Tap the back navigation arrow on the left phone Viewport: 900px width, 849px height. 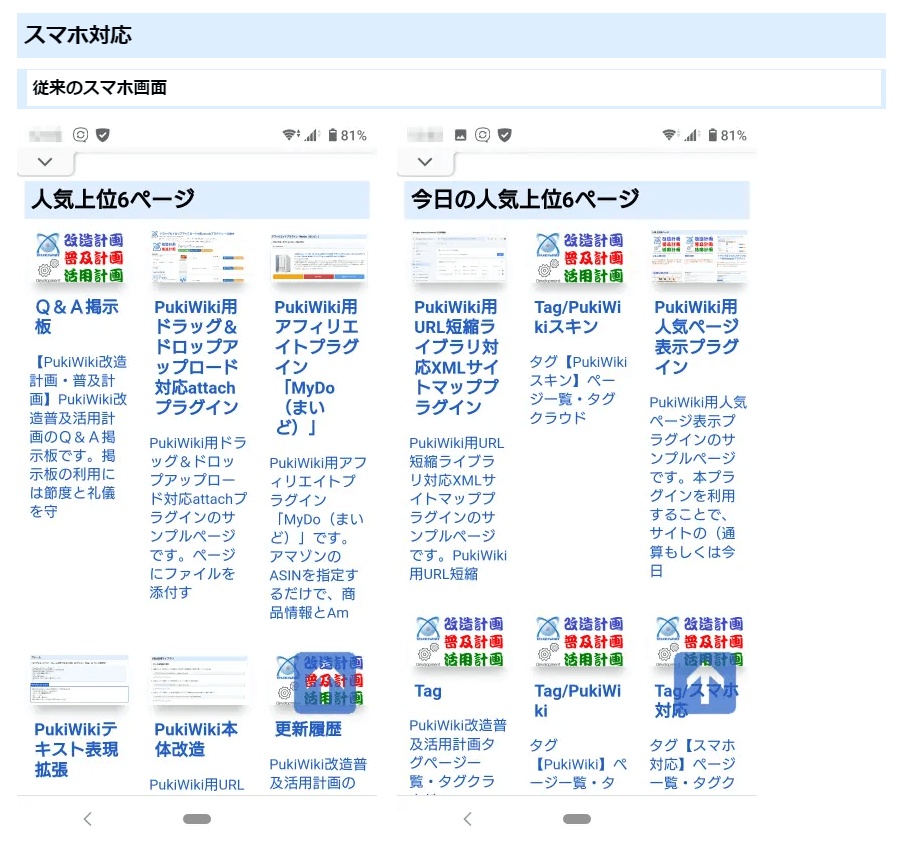(x=88, y=818)
